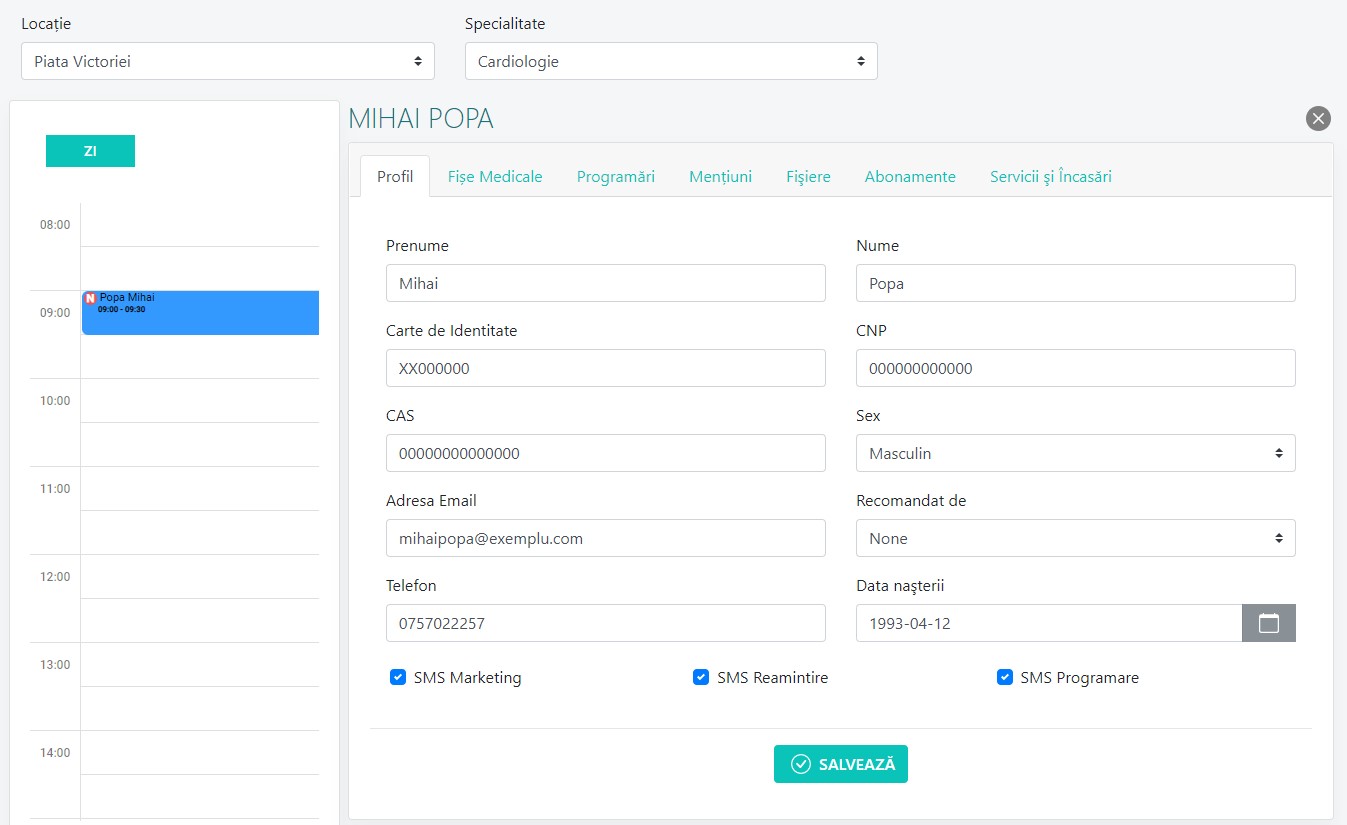
Task: Disable the SMS Programare checkbox
Action: click(1004, 678)
